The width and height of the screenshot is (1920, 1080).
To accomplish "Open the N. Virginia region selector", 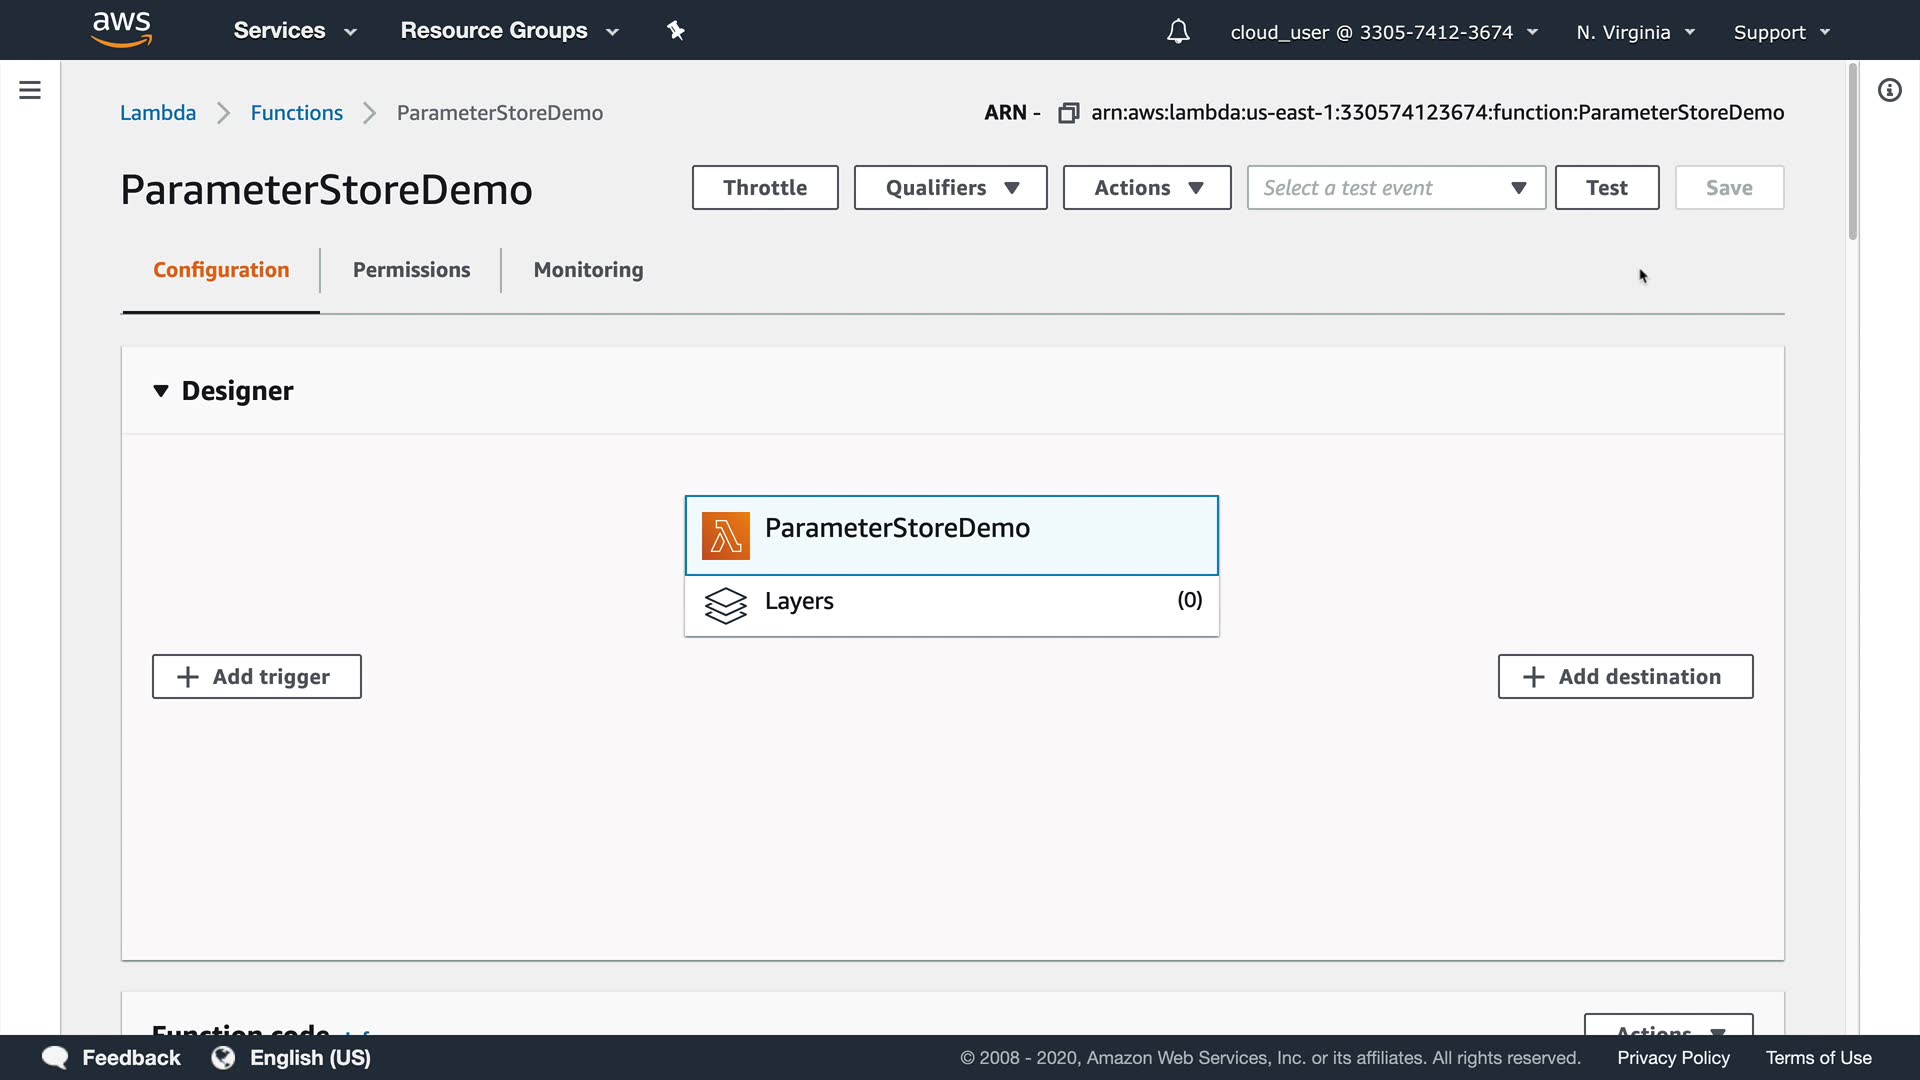I will 1635,32.
